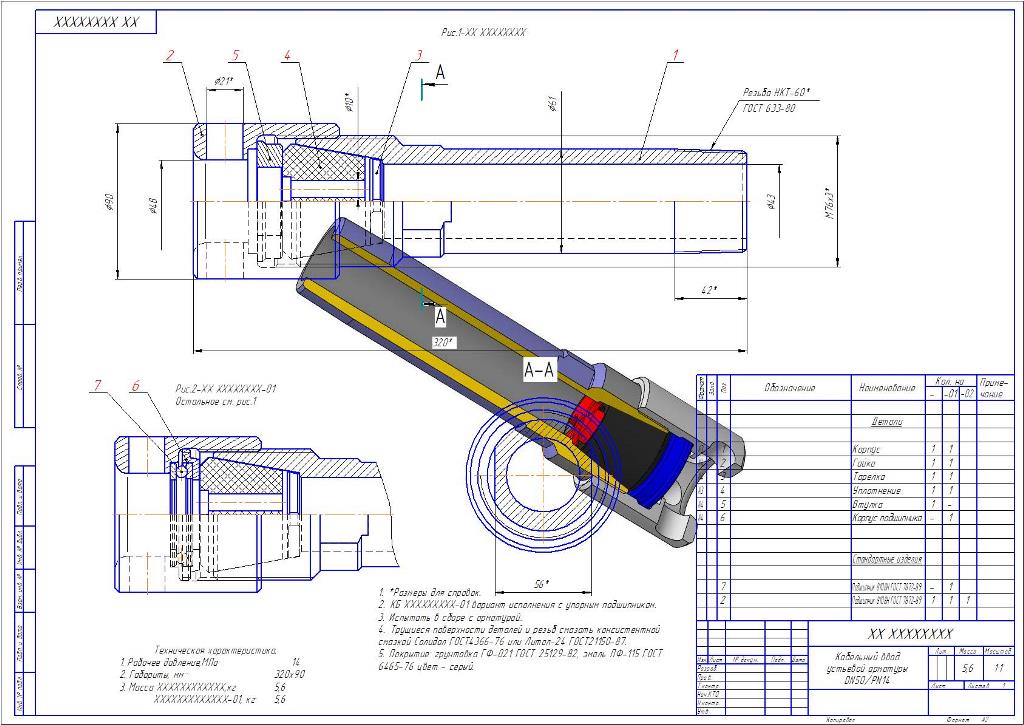1024x725 pixels.
Task: Select the 320x90 overall dimensions value
Action: [x=287, y=674]
